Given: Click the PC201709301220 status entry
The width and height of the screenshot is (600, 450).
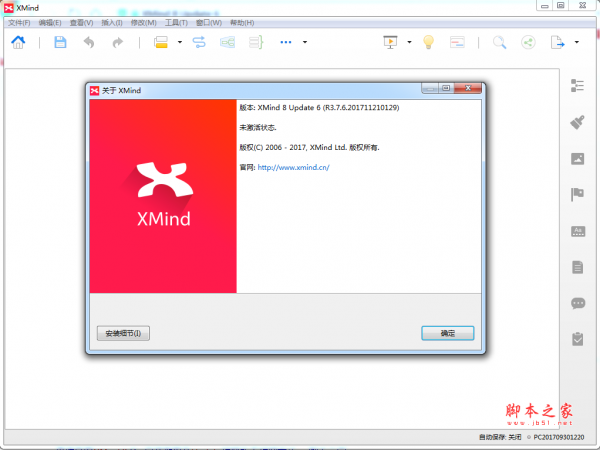Looking at the screenshot, I should click(559, 437).
